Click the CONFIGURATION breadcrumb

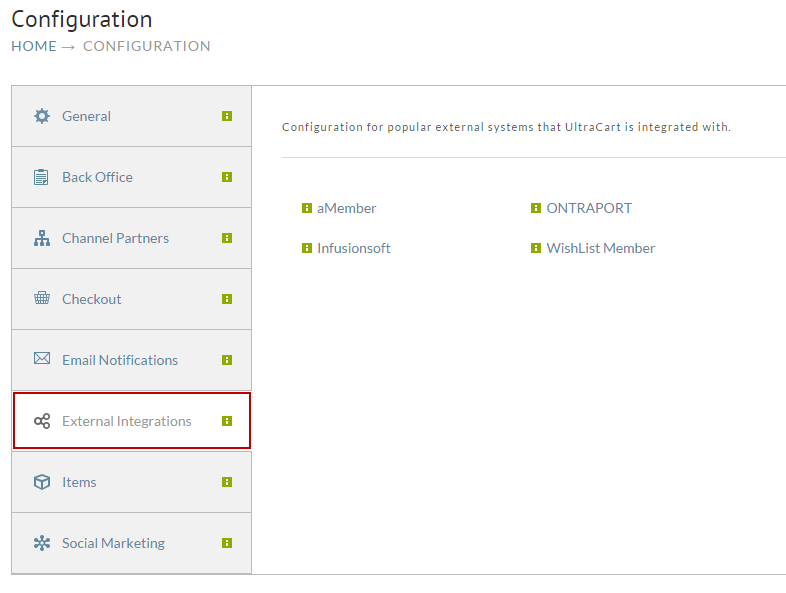point(146,46)
